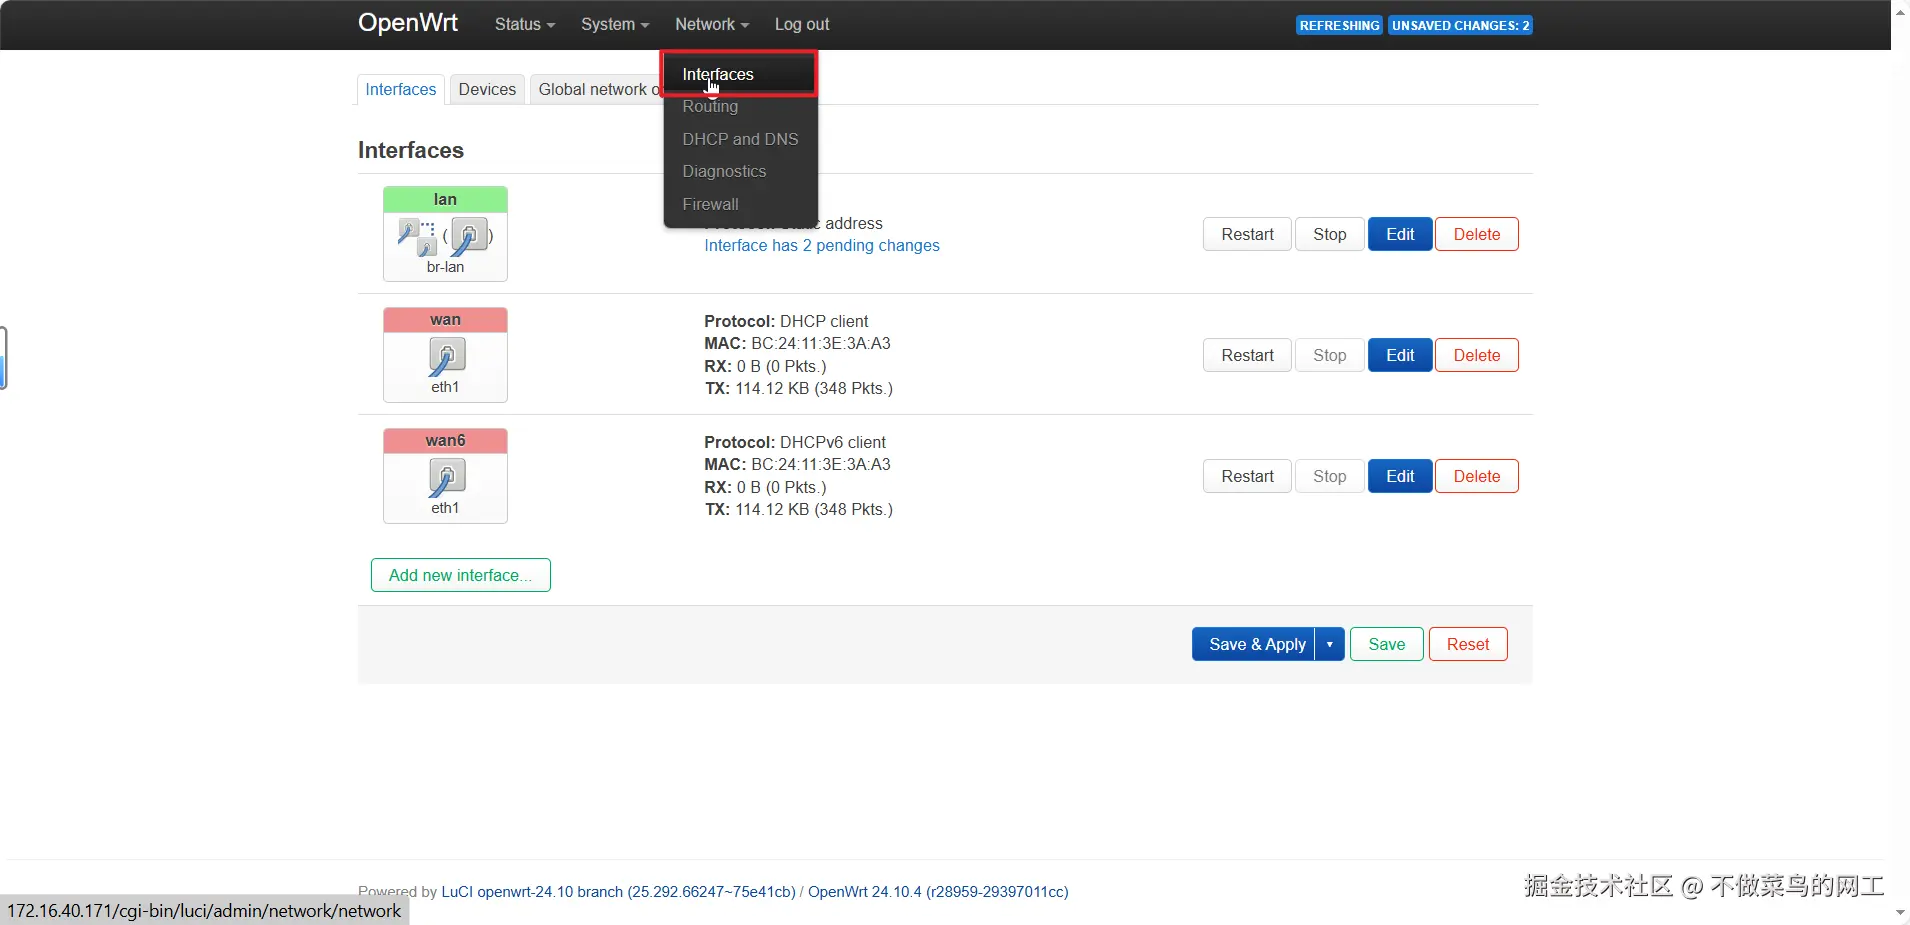Stop the wan6 interface
This screenshot has height=925, width=1910.
click(1329, 476)
